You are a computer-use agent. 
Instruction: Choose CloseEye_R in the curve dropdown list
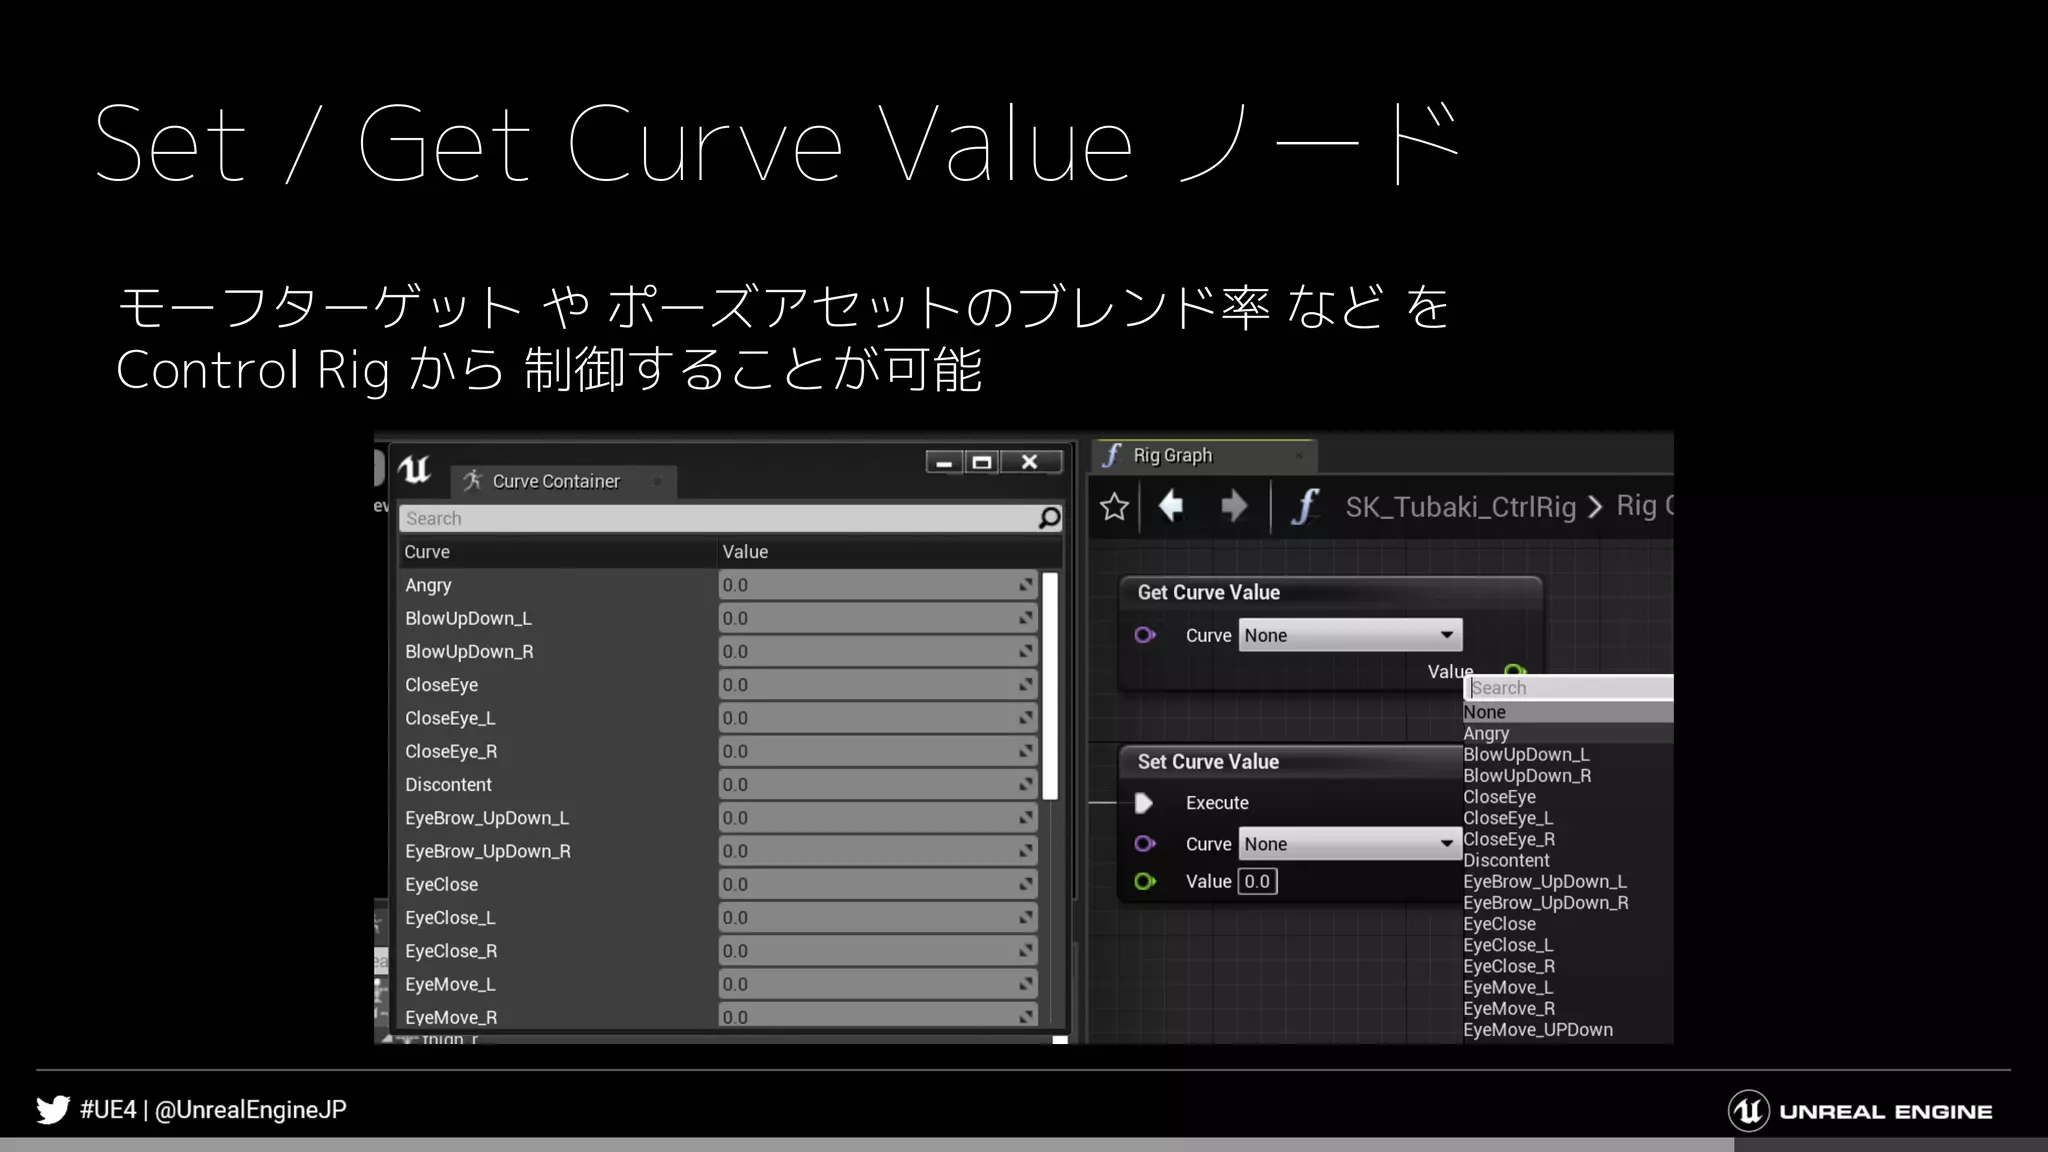1567,839
